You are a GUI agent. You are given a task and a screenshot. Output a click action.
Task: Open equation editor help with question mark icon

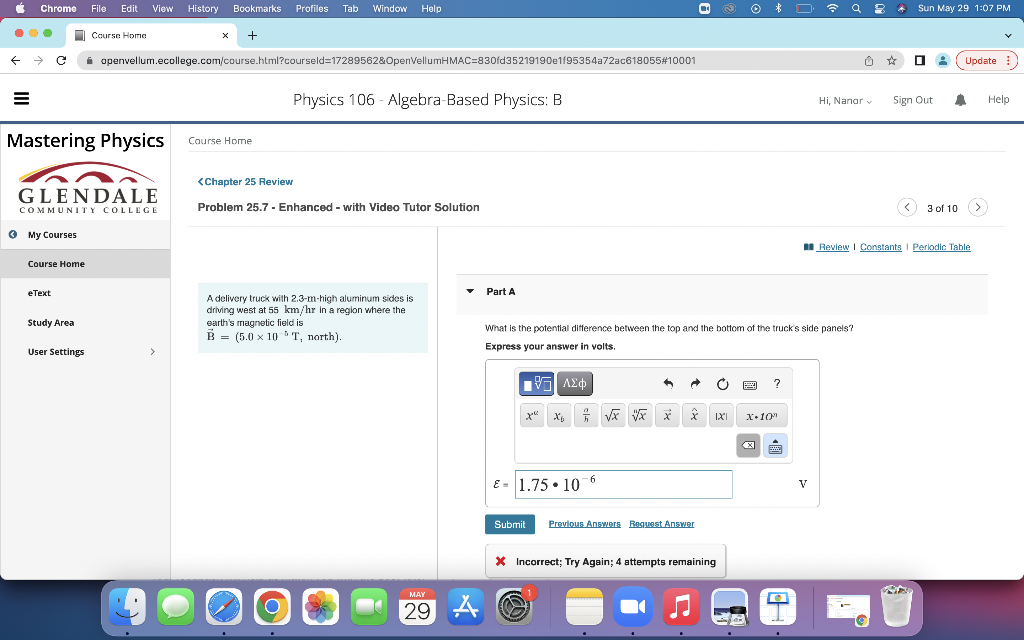(x=777, y=383)
